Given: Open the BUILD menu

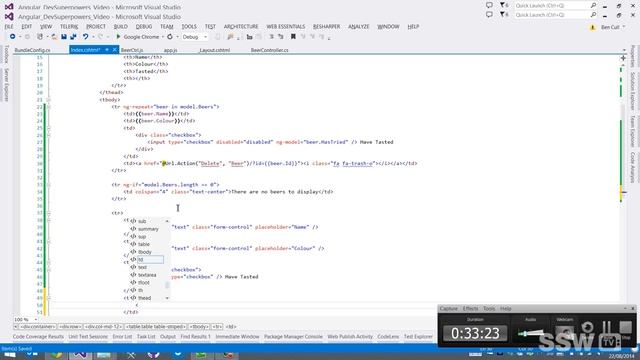Looking at the screenshot, I should click(121, 27).
